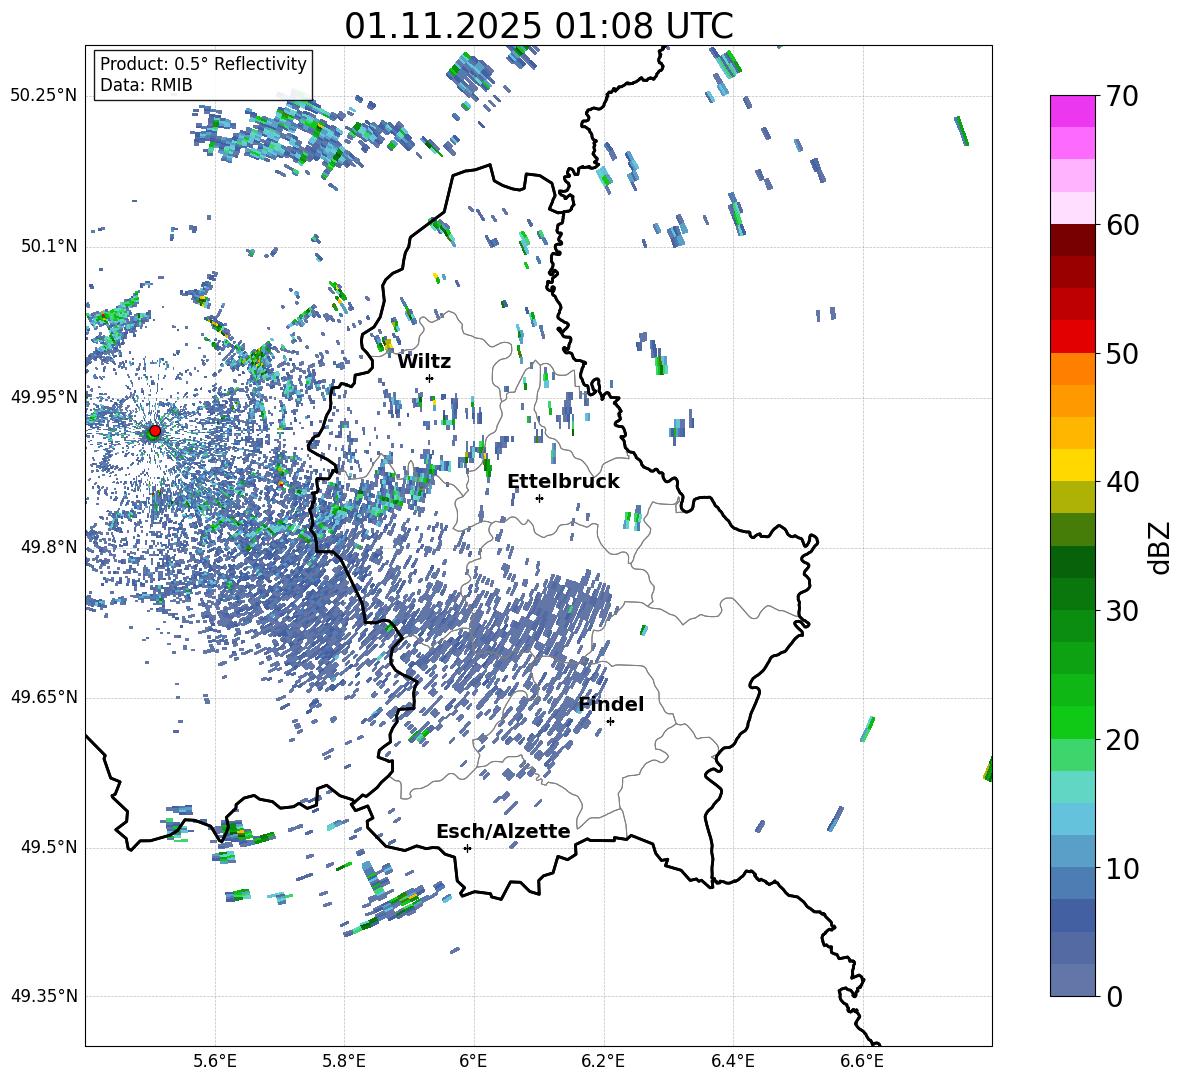This screenshot has height=1081, width=1184.
Task: Click the Ettelbruck station cross marker
Action: 539,498
